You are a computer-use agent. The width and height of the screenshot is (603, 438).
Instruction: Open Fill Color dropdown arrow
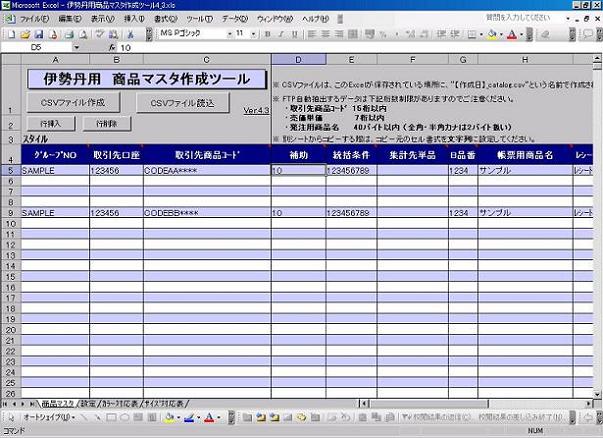[501, 35]
